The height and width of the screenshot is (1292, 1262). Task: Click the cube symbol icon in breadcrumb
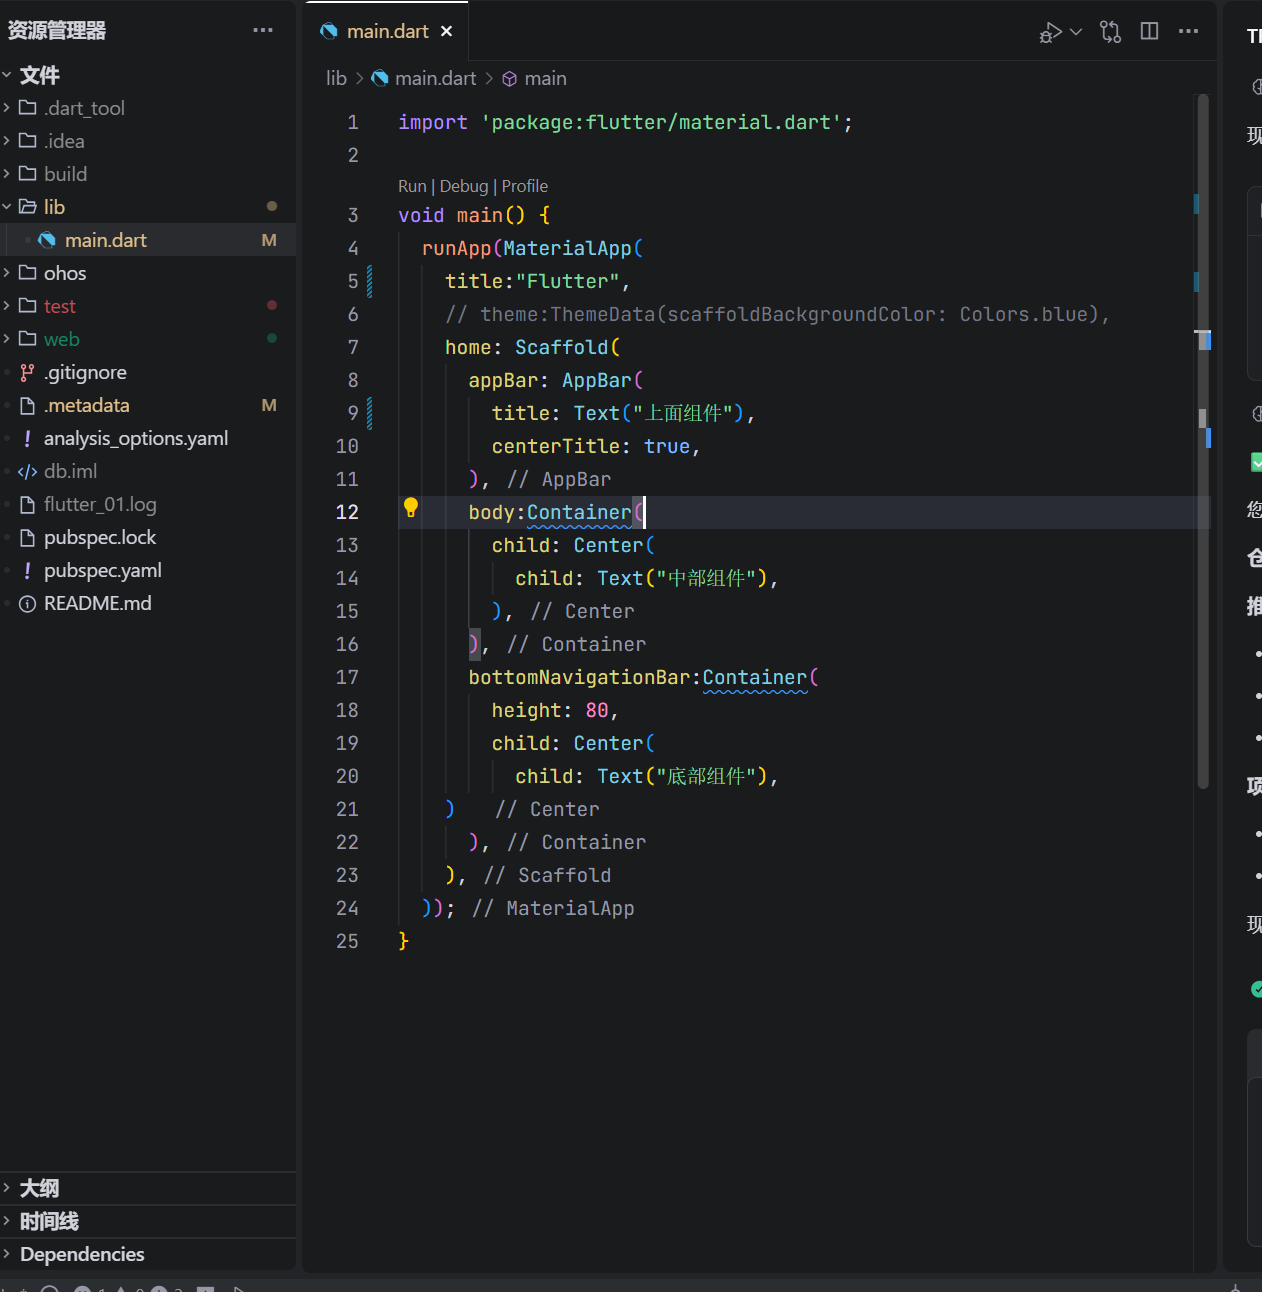pos(509,78)
